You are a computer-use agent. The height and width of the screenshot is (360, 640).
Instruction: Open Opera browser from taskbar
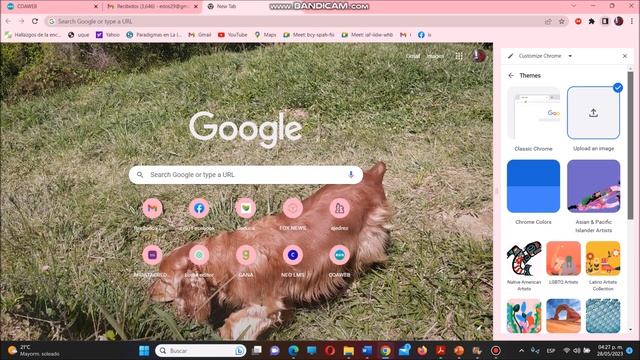(330, 351)
